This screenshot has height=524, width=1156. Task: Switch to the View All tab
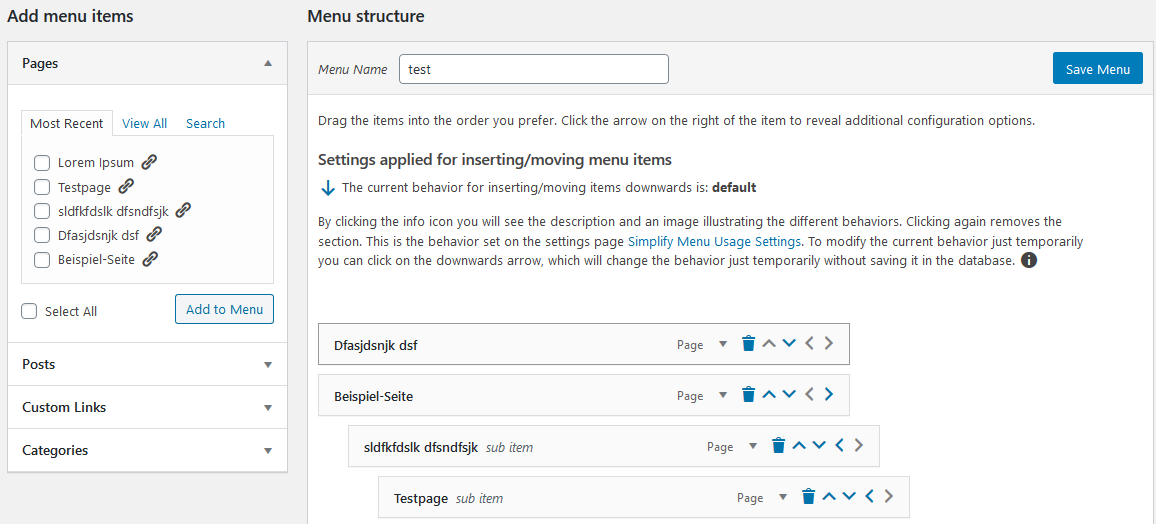click(x=145, y=124)
